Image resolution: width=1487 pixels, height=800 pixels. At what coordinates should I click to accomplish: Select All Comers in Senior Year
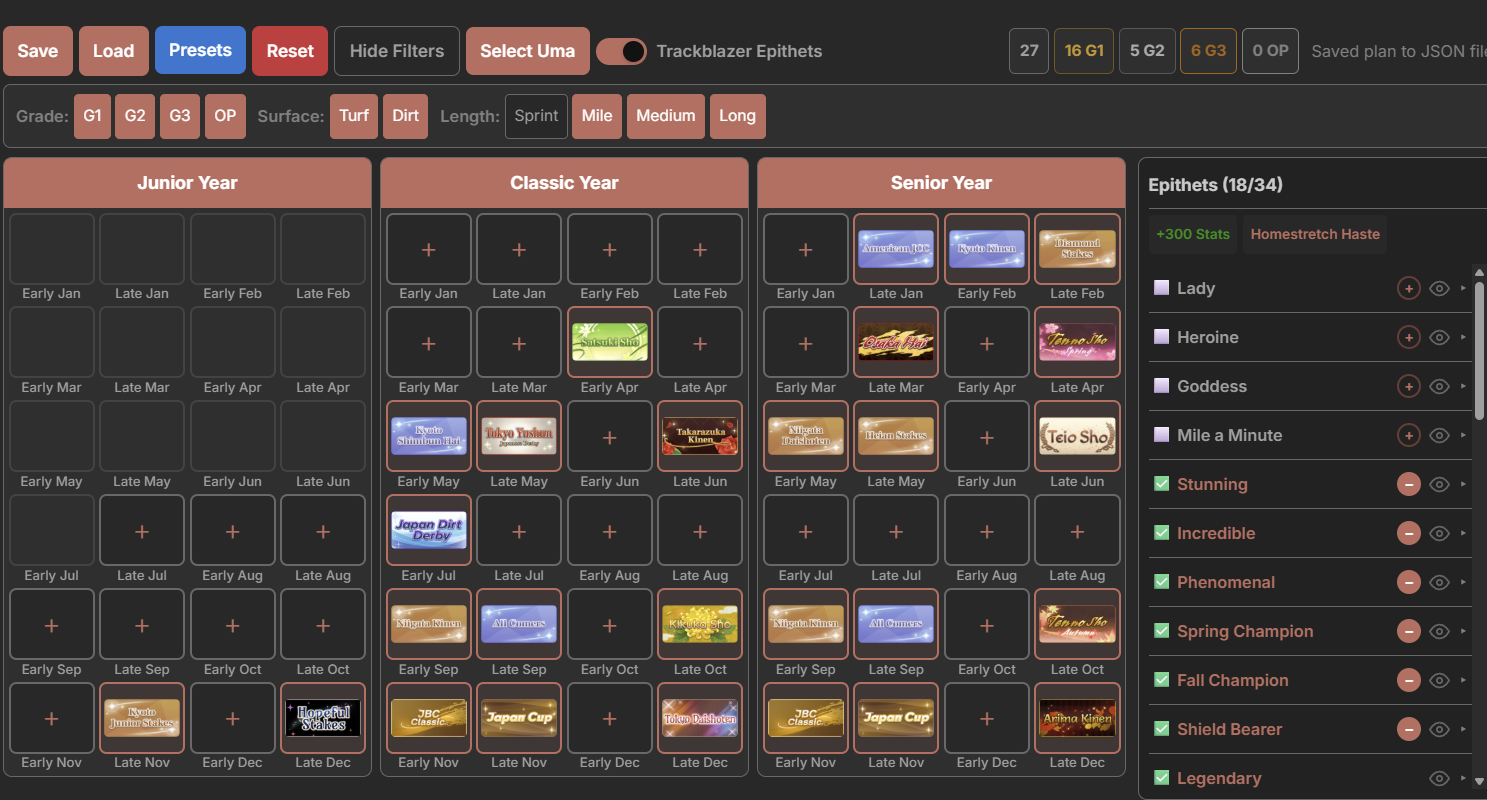click(896, 624)
